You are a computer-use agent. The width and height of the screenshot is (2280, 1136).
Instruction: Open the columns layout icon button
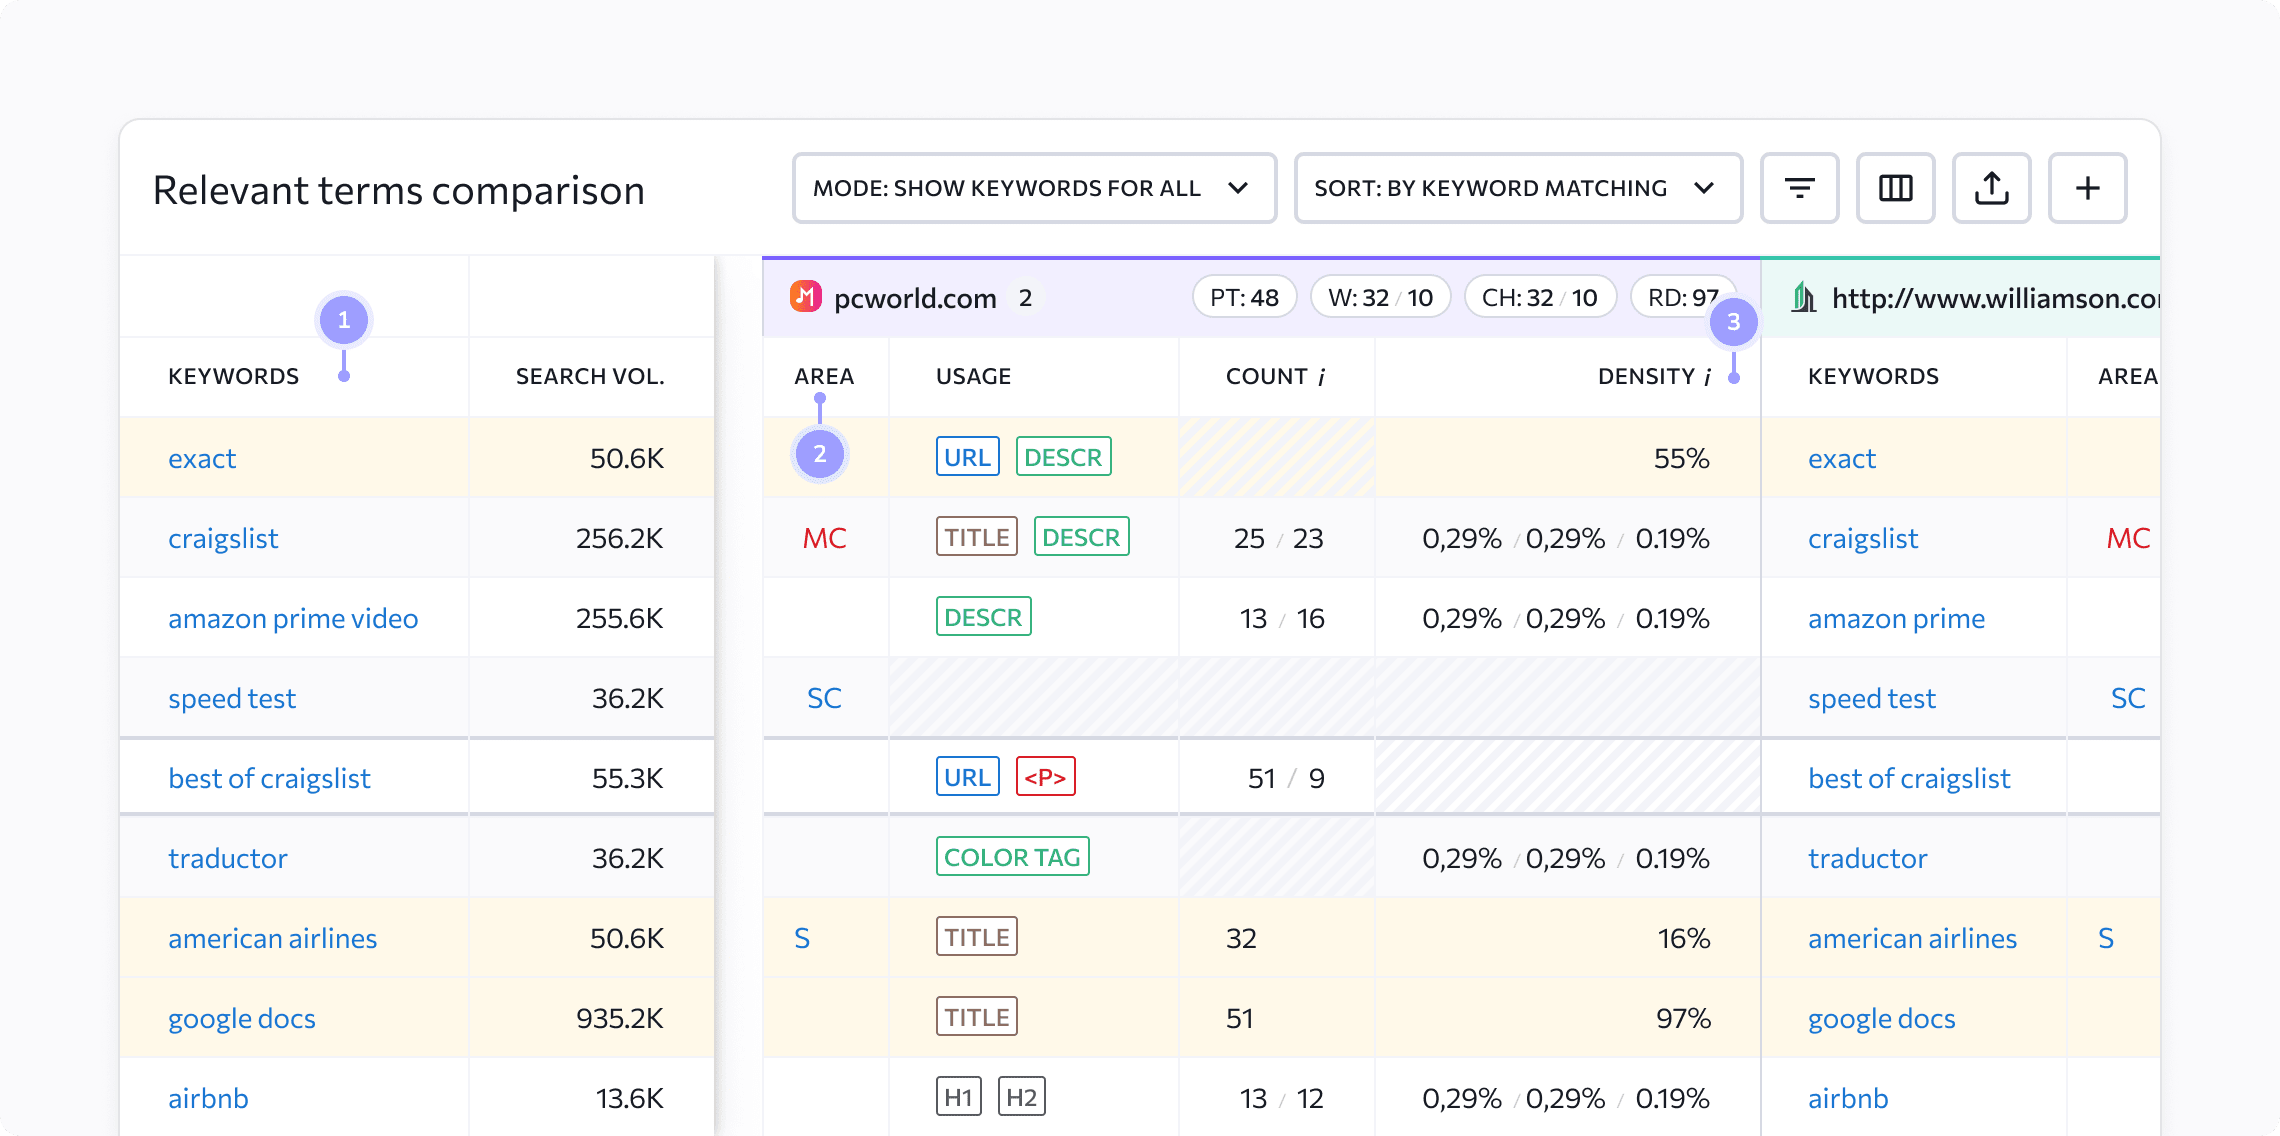coord(1895,188)
